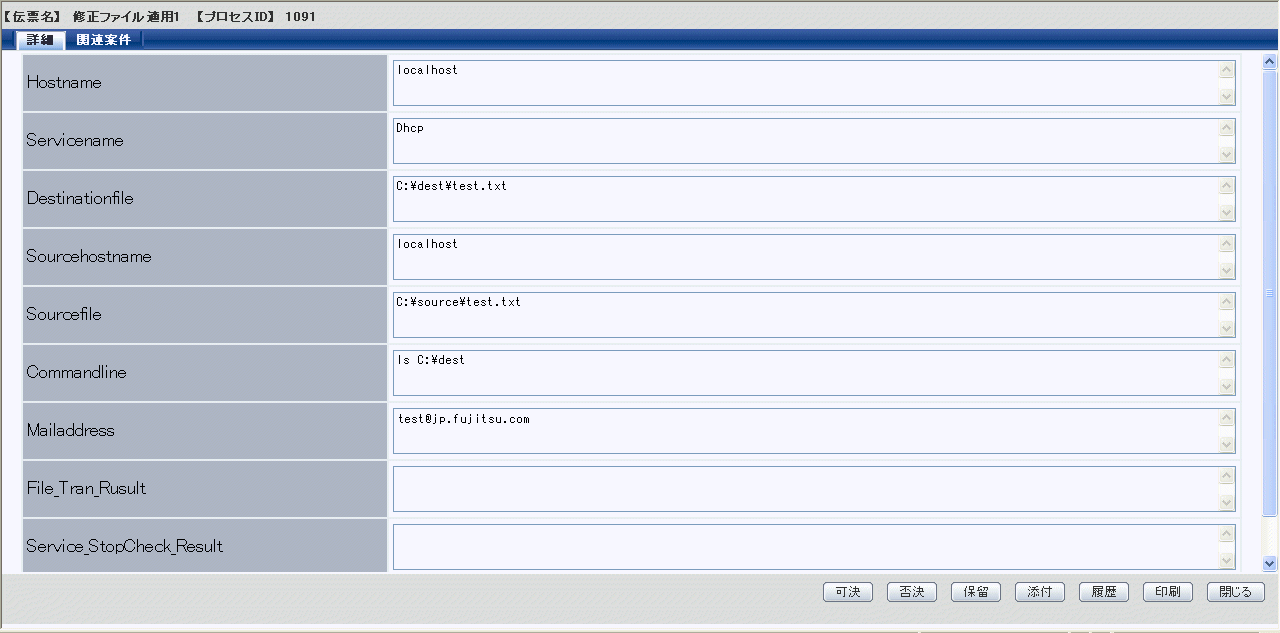Open the 履歴 history button

[1104, 592]
